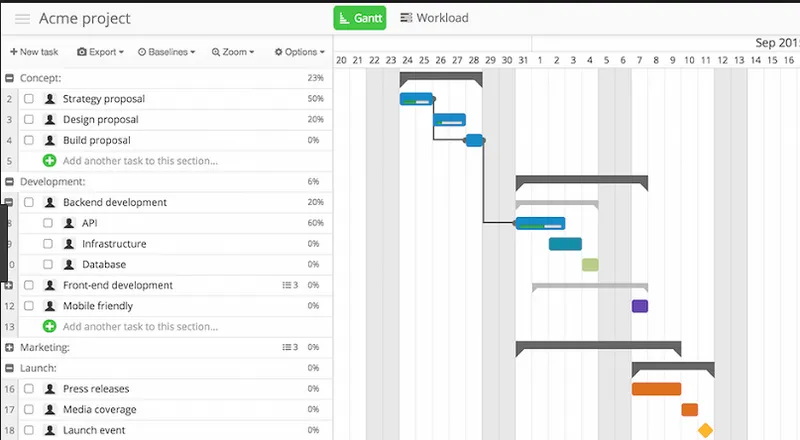Open the Zoom dropdown menu
This screenshot has height=440, width=800.
[x=233, y=52]
